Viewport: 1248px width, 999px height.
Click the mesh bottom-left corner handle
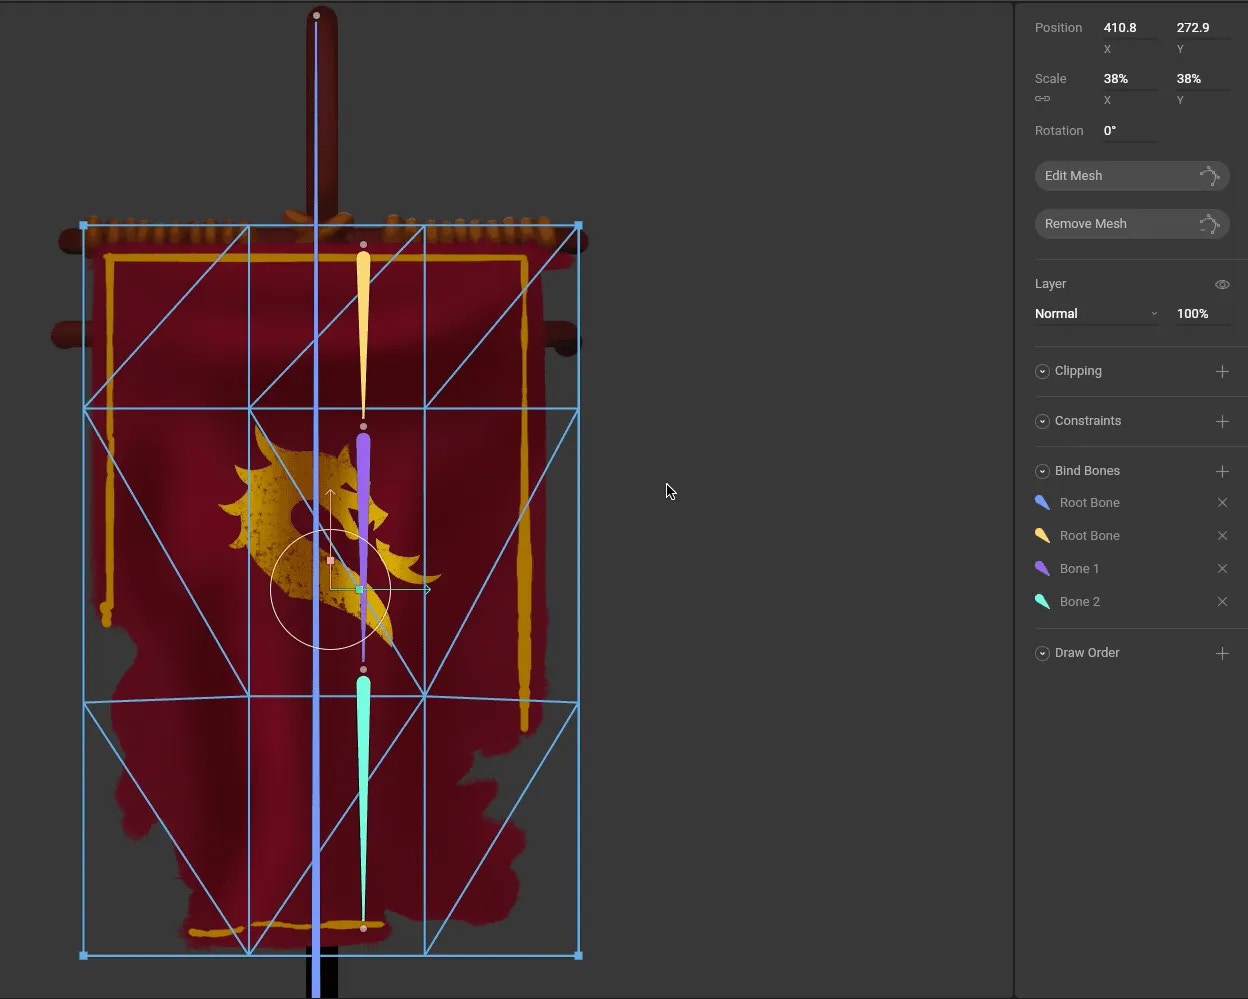[83, 956]
